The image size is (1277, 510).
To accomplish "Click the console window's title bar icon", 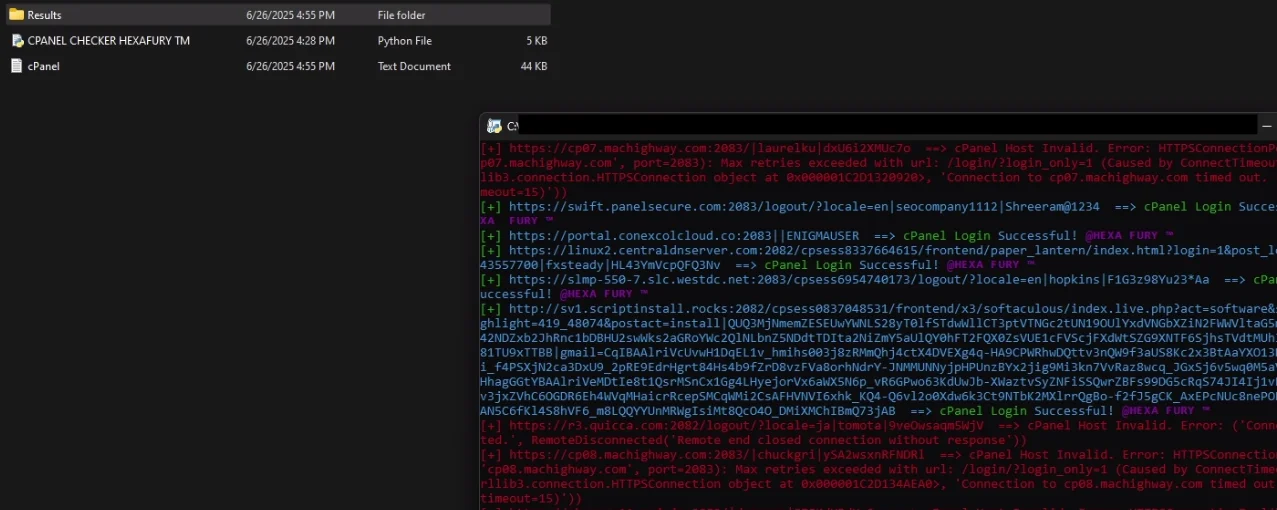I will point(494,126).
